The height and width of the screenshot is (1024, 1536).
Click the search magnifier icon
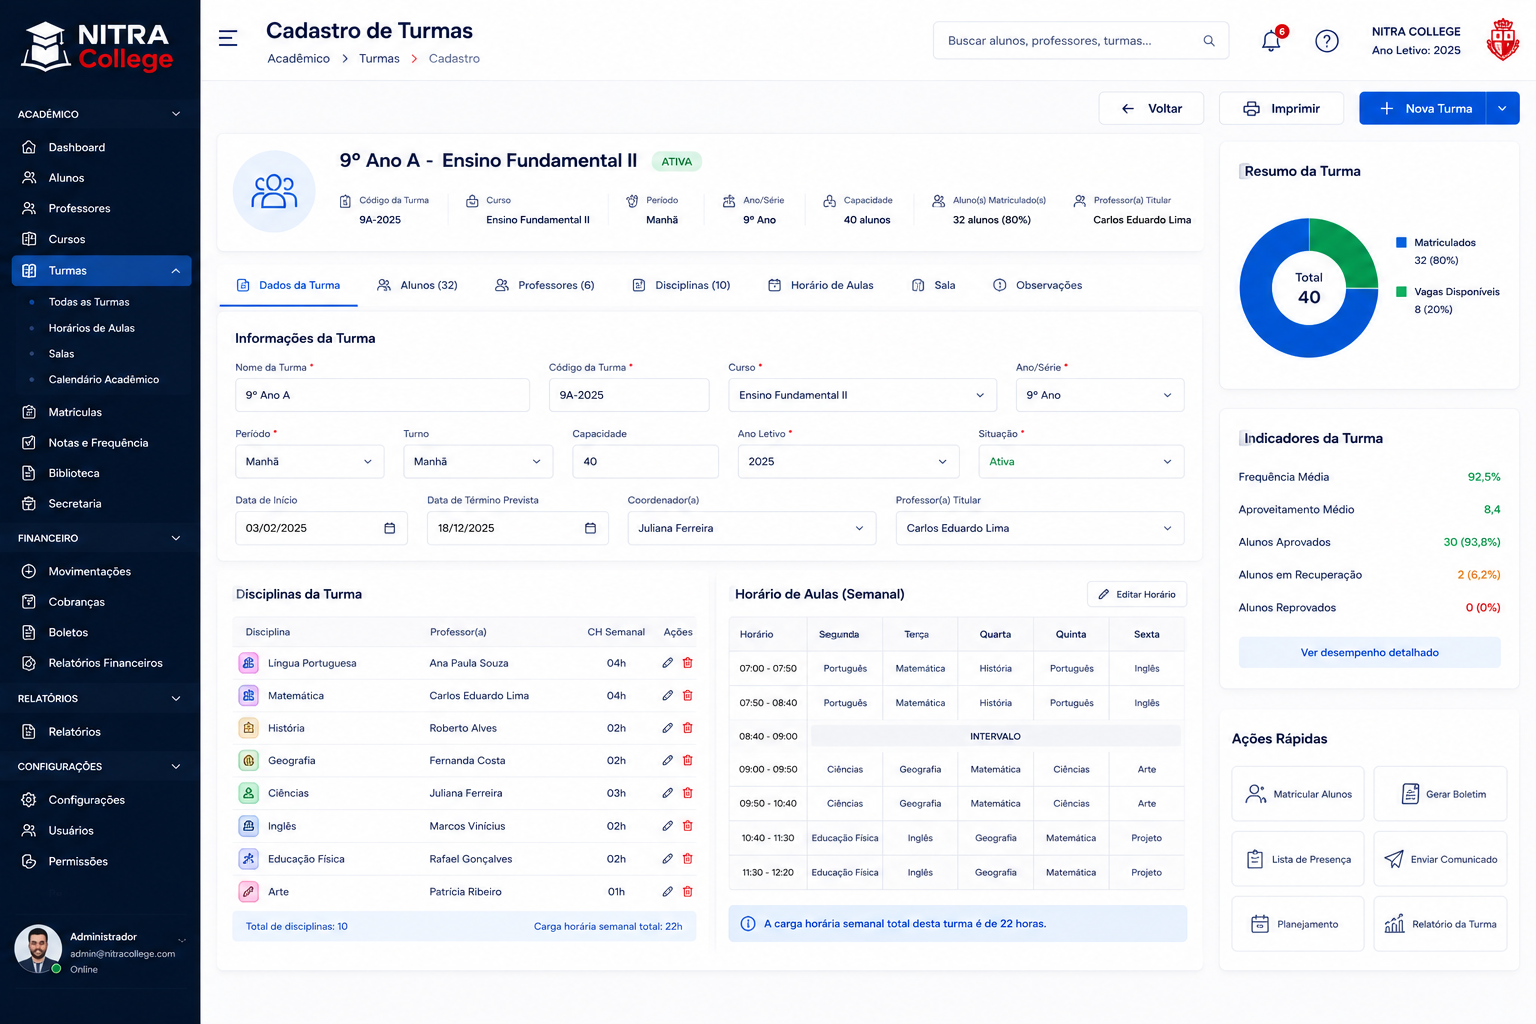coord(1209,41)
